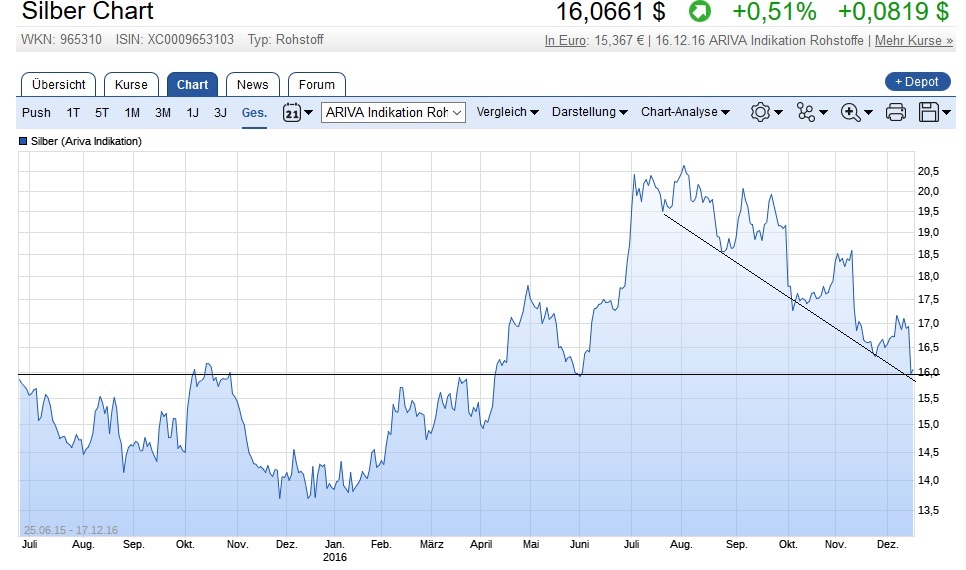Click the 20,5 axis value label
This screenshot has height=570, width=966.
coord(928,171)
